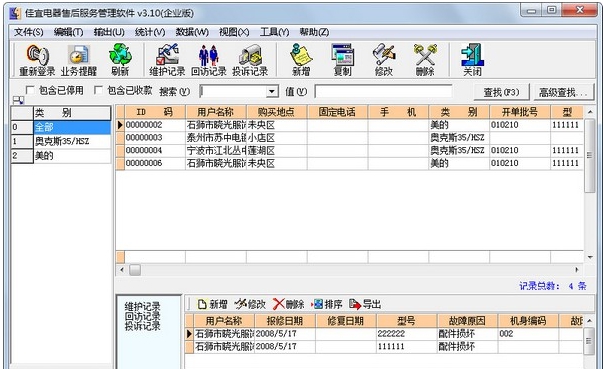
Task: Open the 视图(X) menu
Action: (x=234, y=32)
